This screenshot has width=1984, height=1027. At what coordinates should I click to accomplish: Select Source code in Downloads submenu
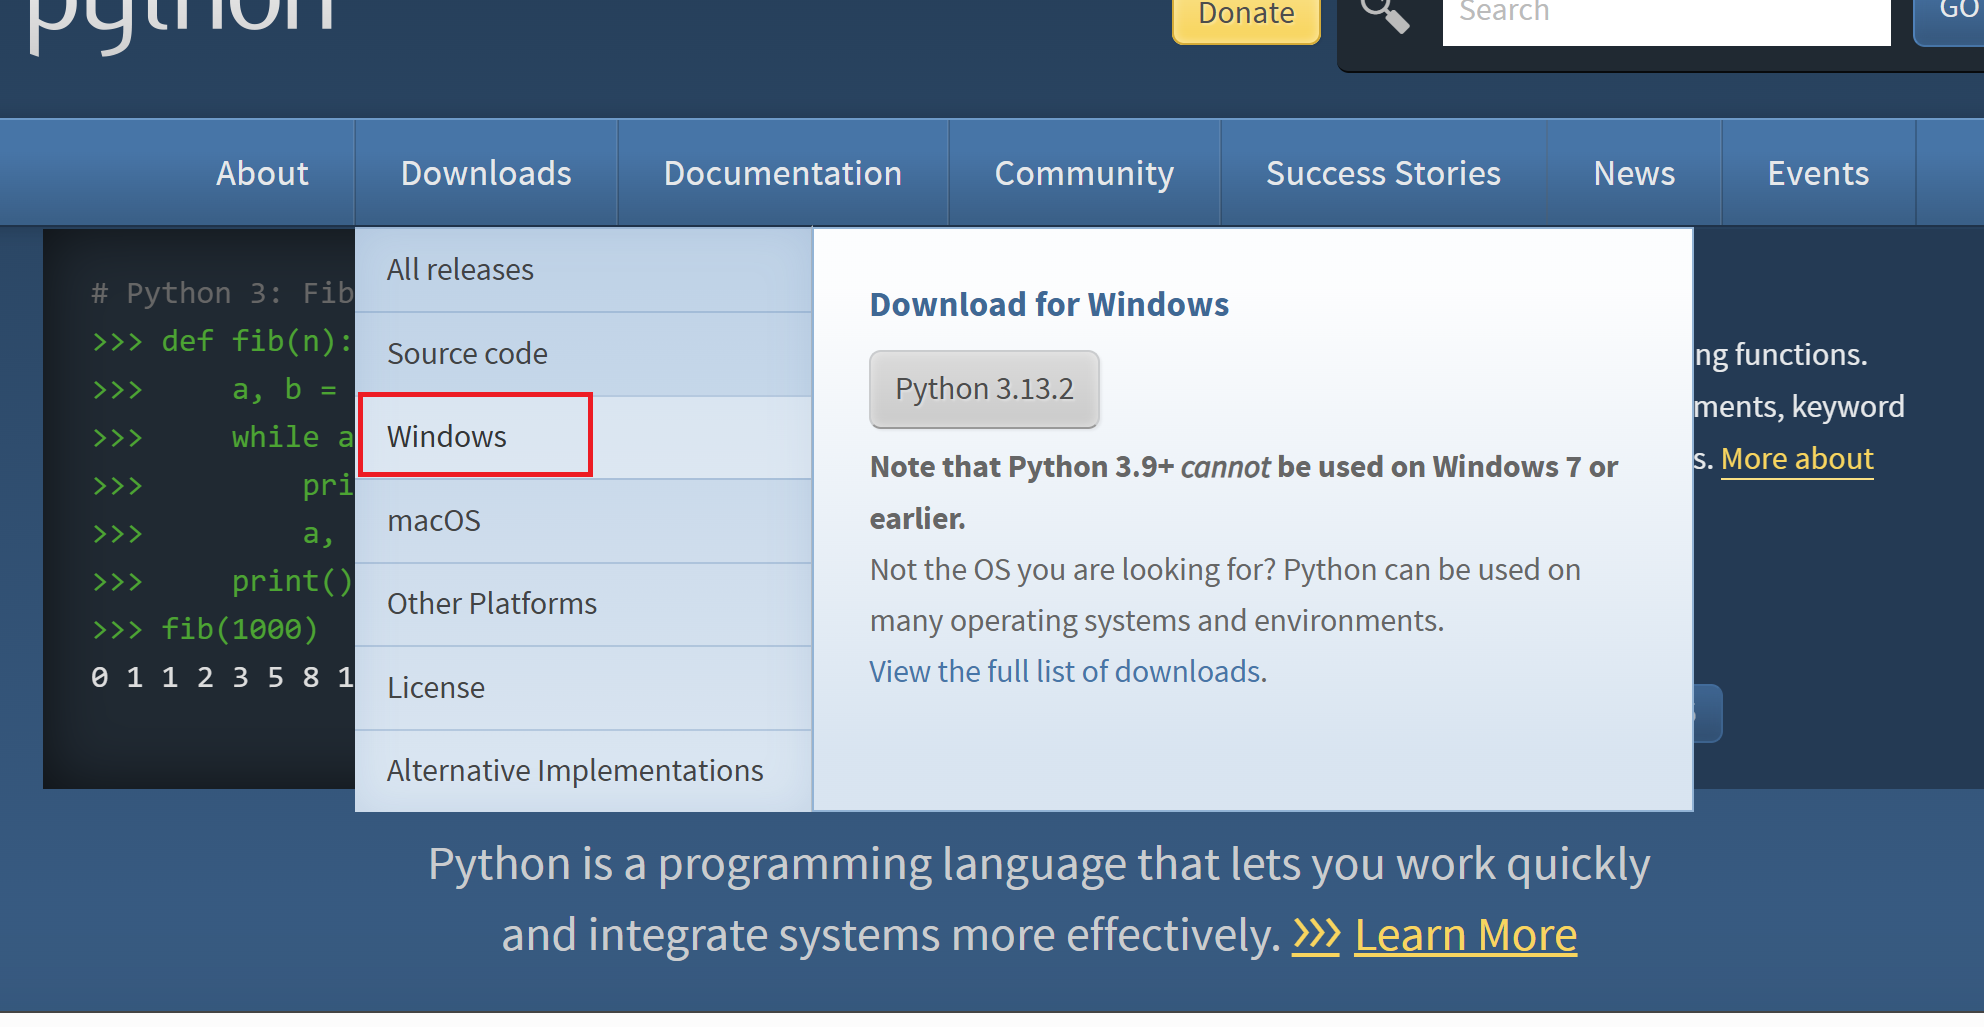point(583,354)
